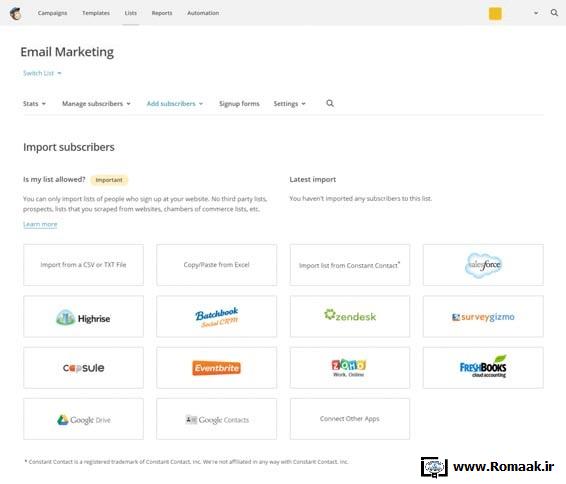Viewport: 566px width, 484px height.
Task: Expand the Add subscribers menu
Action: tap(175, 104)
